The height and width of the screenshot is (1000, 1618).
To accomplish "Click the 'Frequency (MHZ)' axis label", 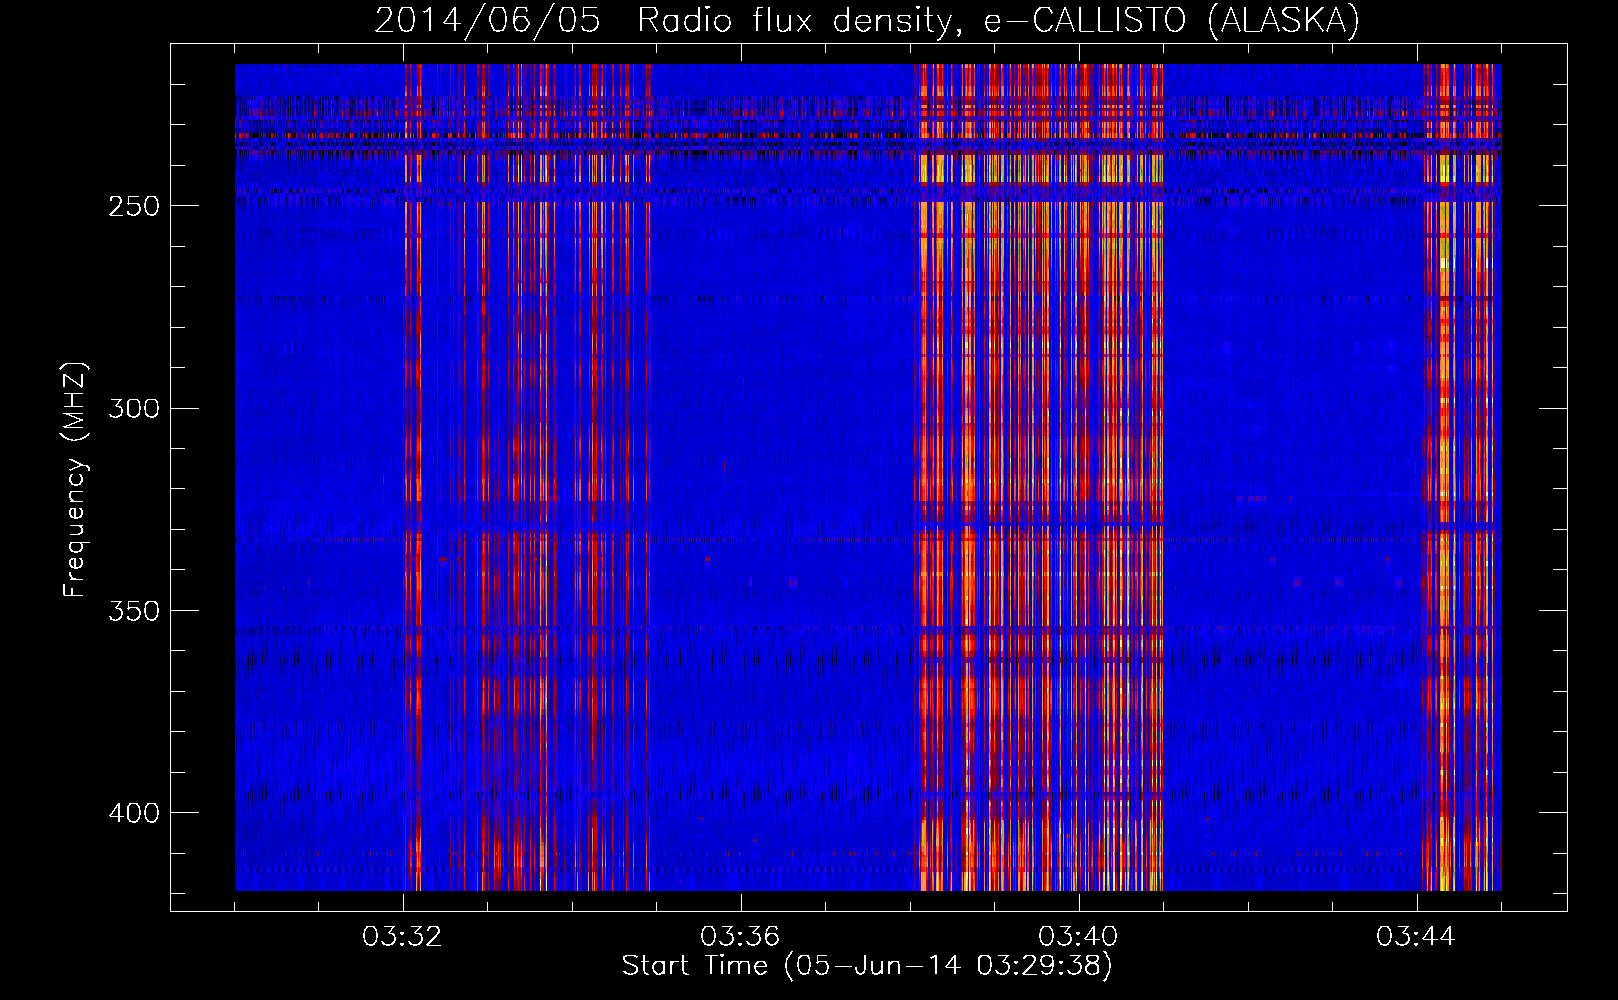I will [75, 480].
